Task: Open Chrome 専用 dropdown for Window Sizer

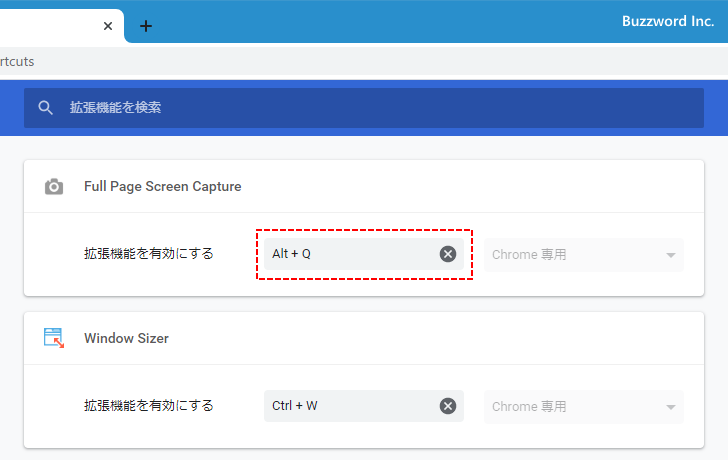Action: [x=584, y=407]
